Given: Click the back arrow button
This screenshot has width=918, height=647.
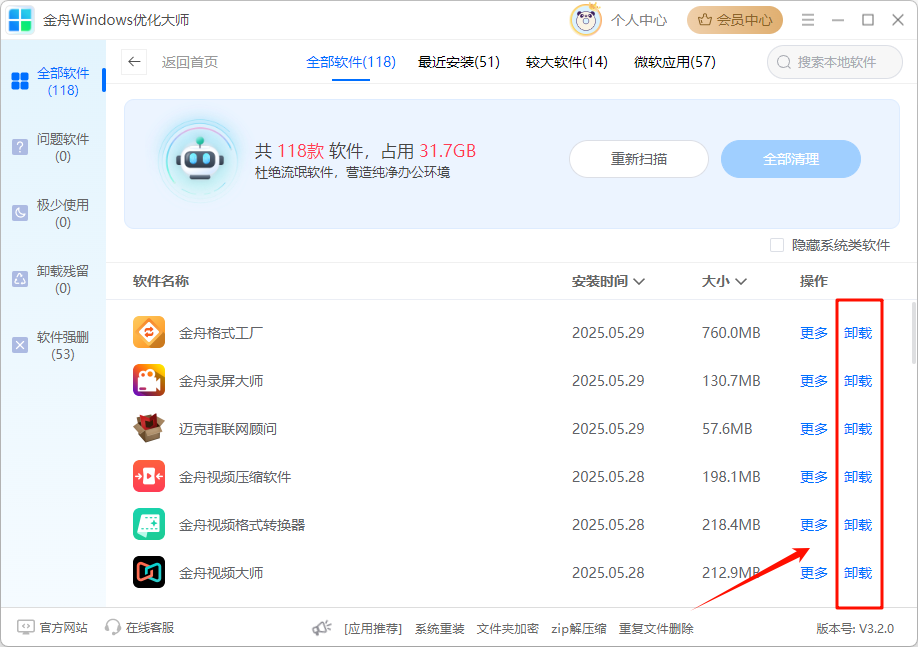Looking at the screenshot, I should click(134, 61).
